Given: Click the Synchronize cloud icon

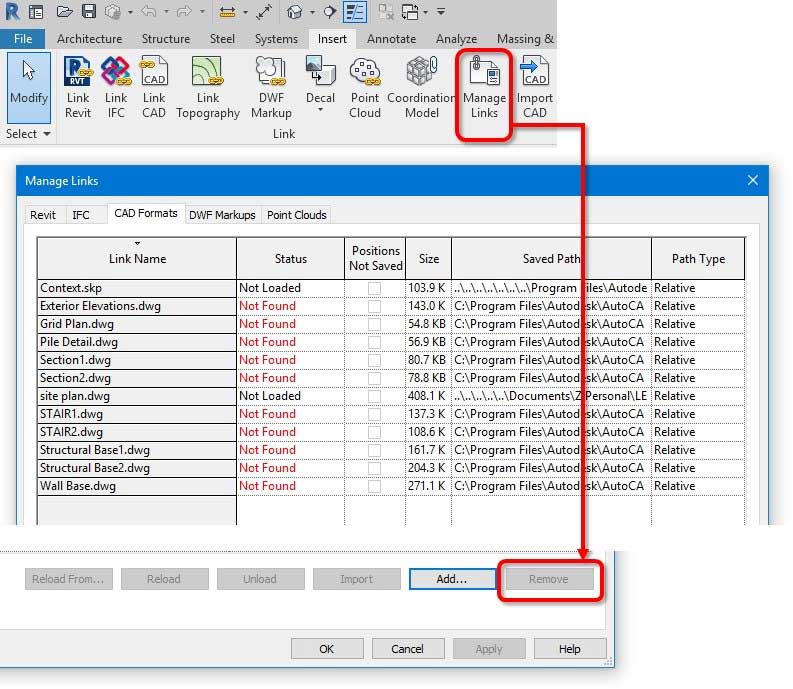Looking at the screenshot, I should [x=113, y=12].
